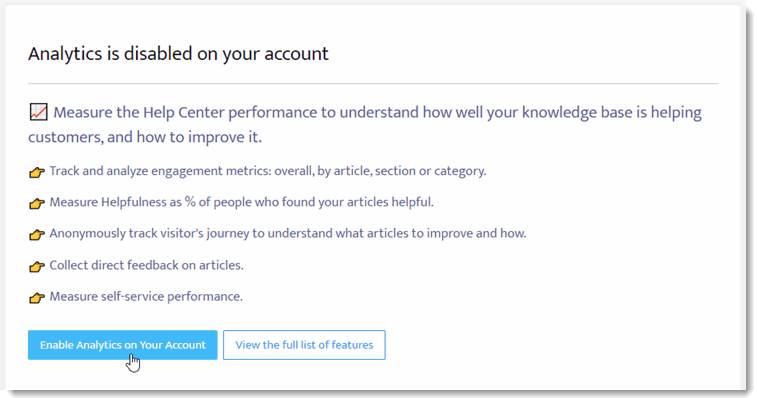Click heading 'Analytics is disabled on your account'
Screen dimensions: 757x398
coord(178,54)
